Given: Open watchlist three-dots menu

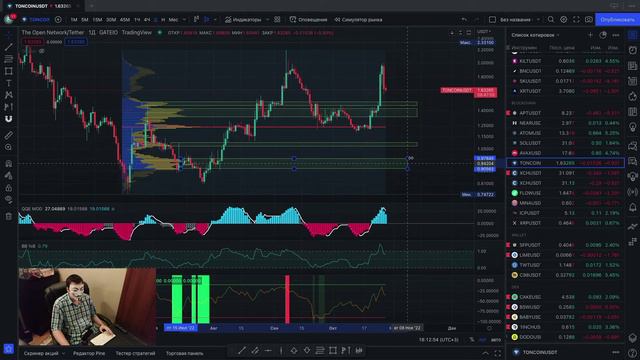Looking at the screenshot, I should coord(616,35).
